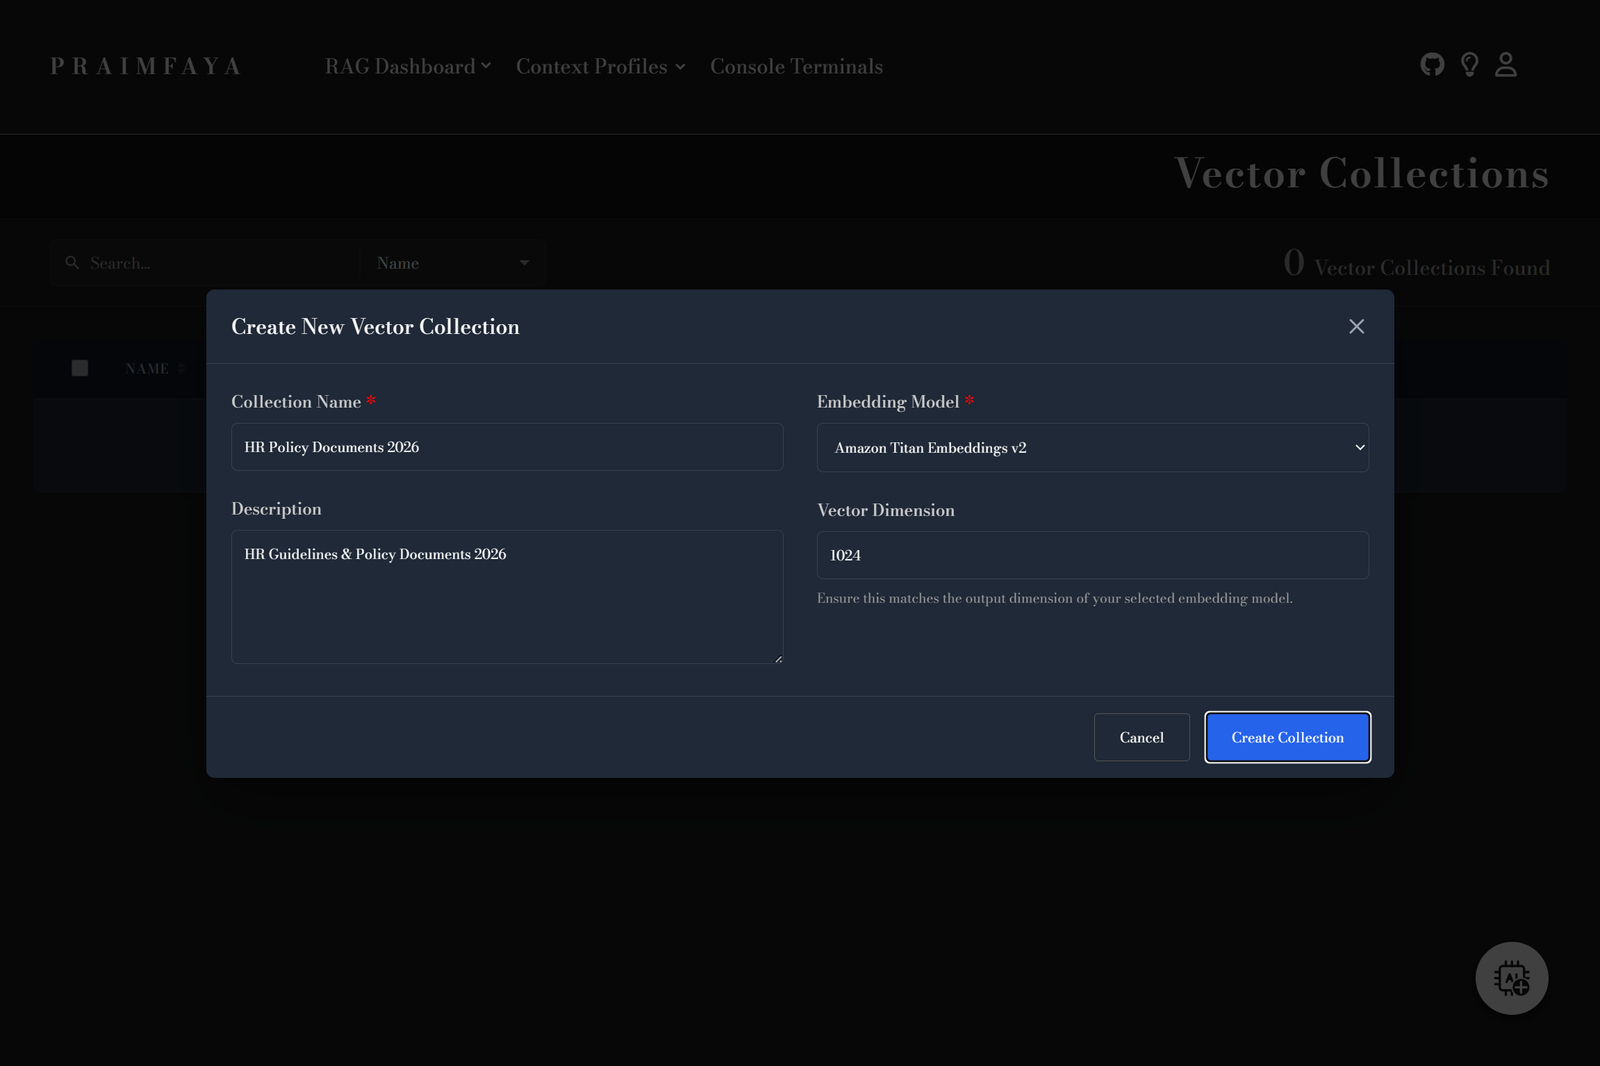1600x1066 pixels.
Task: Open the Name filter dropdown
Action: click(453, 263)
